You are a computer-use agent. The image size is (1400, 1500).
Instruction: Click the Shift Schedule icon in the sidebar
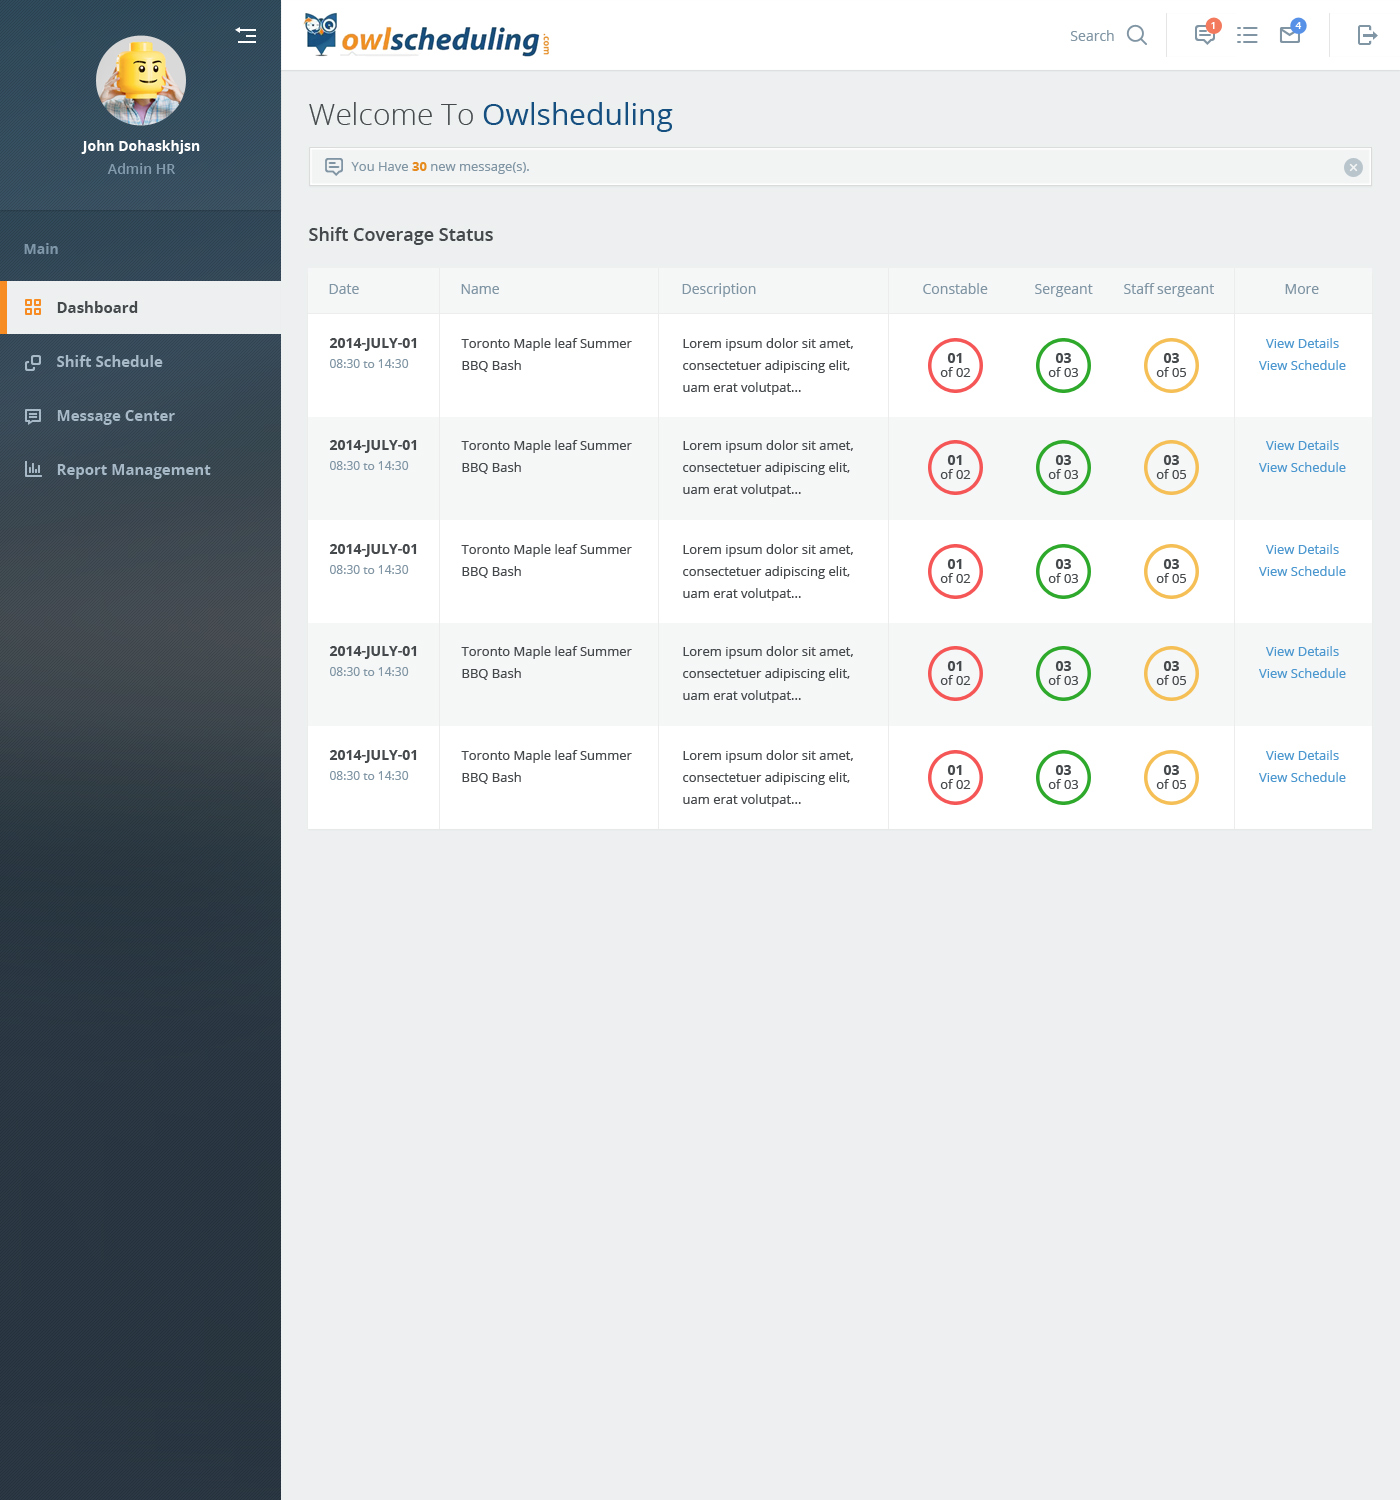coord(33,362)
